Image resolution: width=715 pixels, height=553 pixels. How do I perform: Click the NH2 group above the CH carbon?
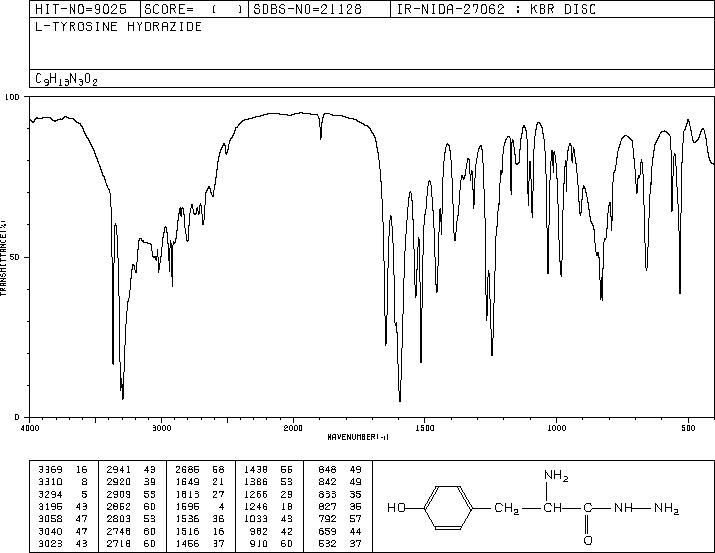click(556, 476)
